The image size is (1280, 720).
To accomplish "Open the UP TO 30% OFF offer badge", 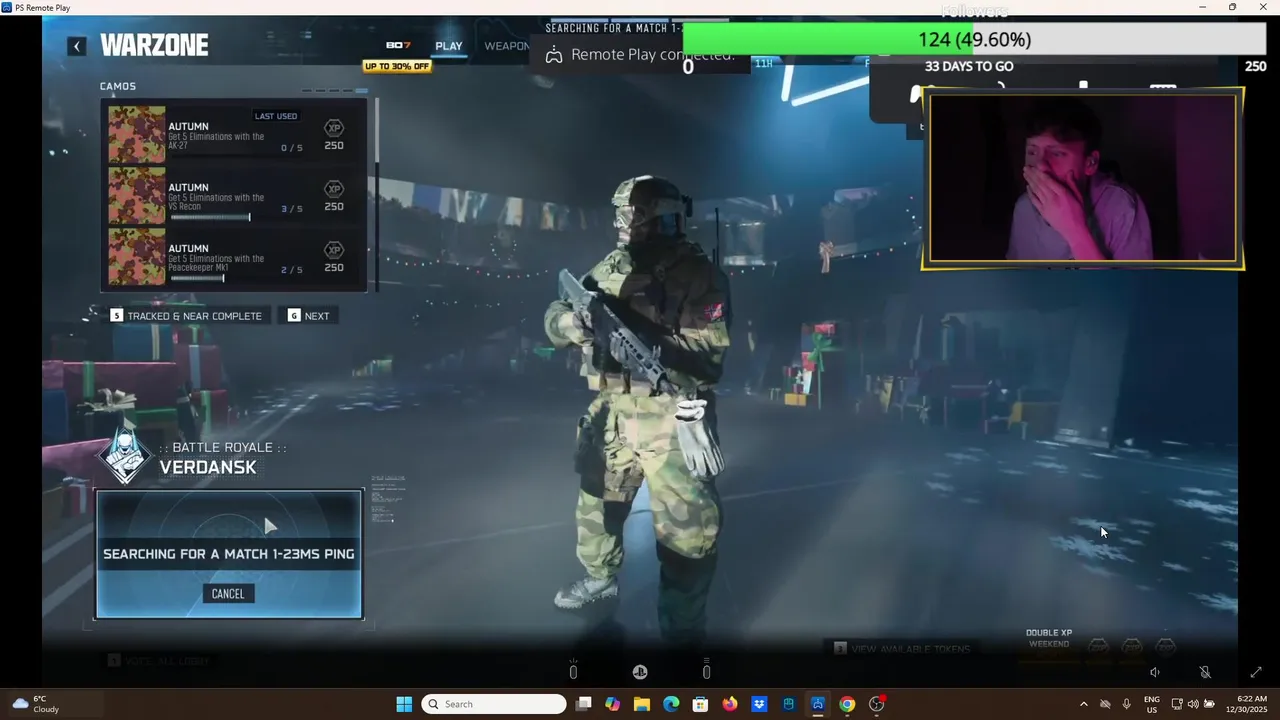I will click(397, 66).
